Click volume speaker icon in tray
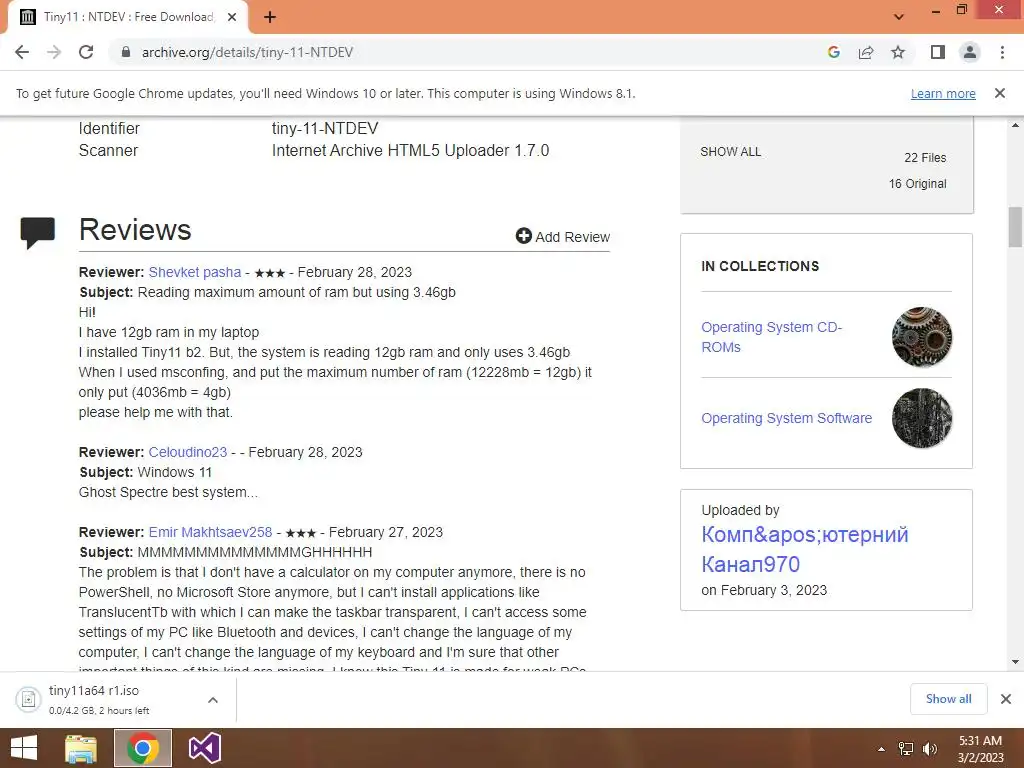This screenshot has height=768, width=1024. point(930,748)
